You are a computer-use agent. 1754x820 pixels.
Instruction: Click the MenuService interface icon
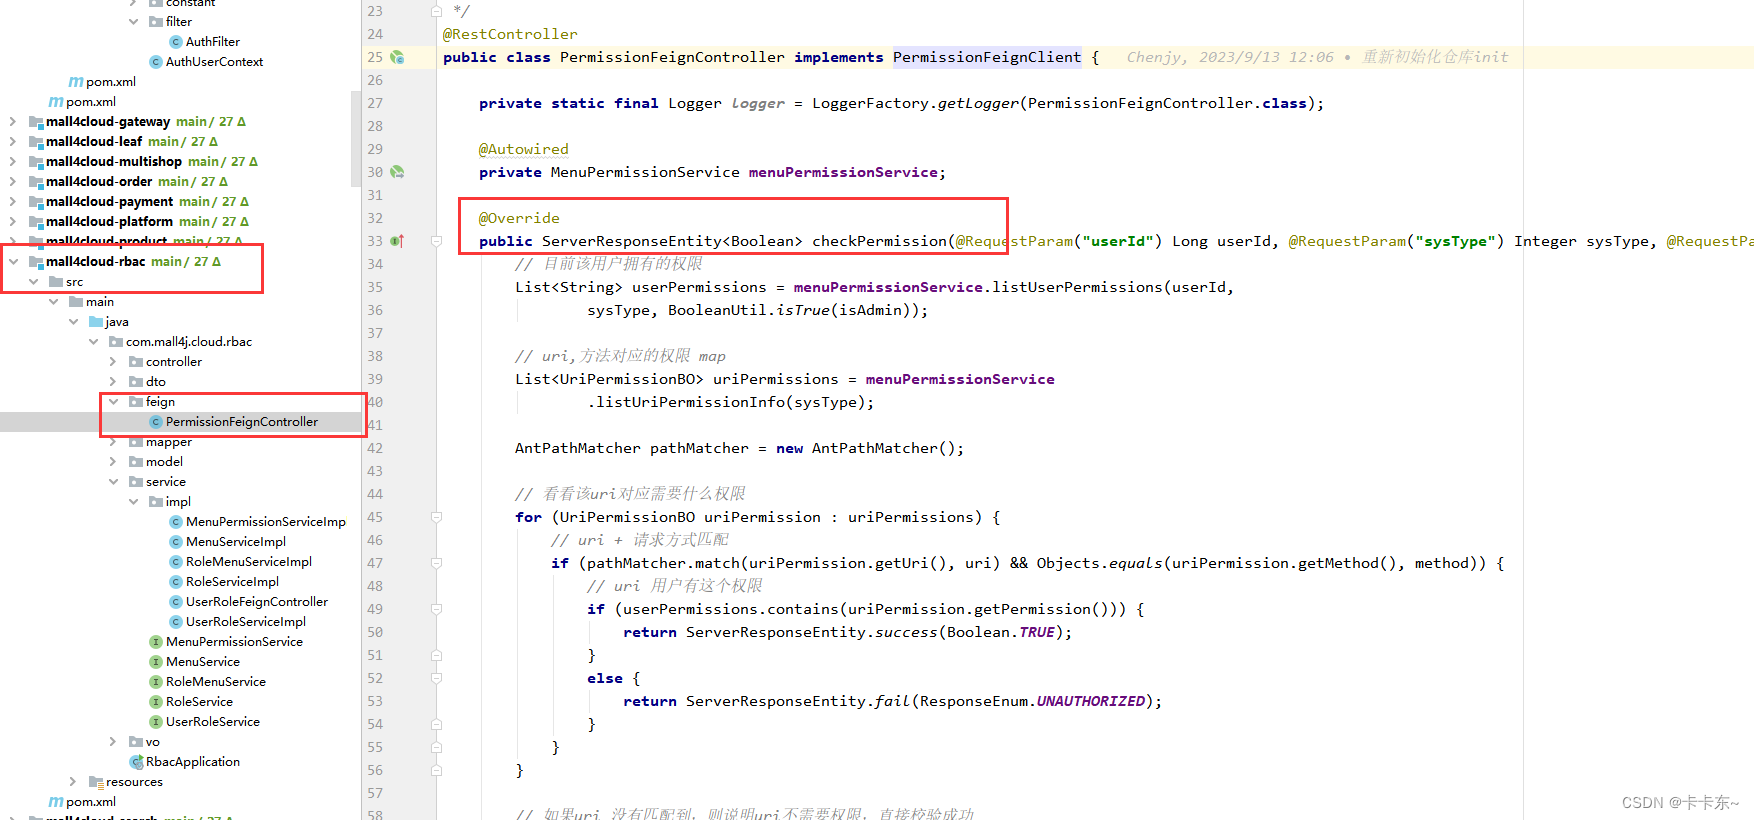pos(156,662)
